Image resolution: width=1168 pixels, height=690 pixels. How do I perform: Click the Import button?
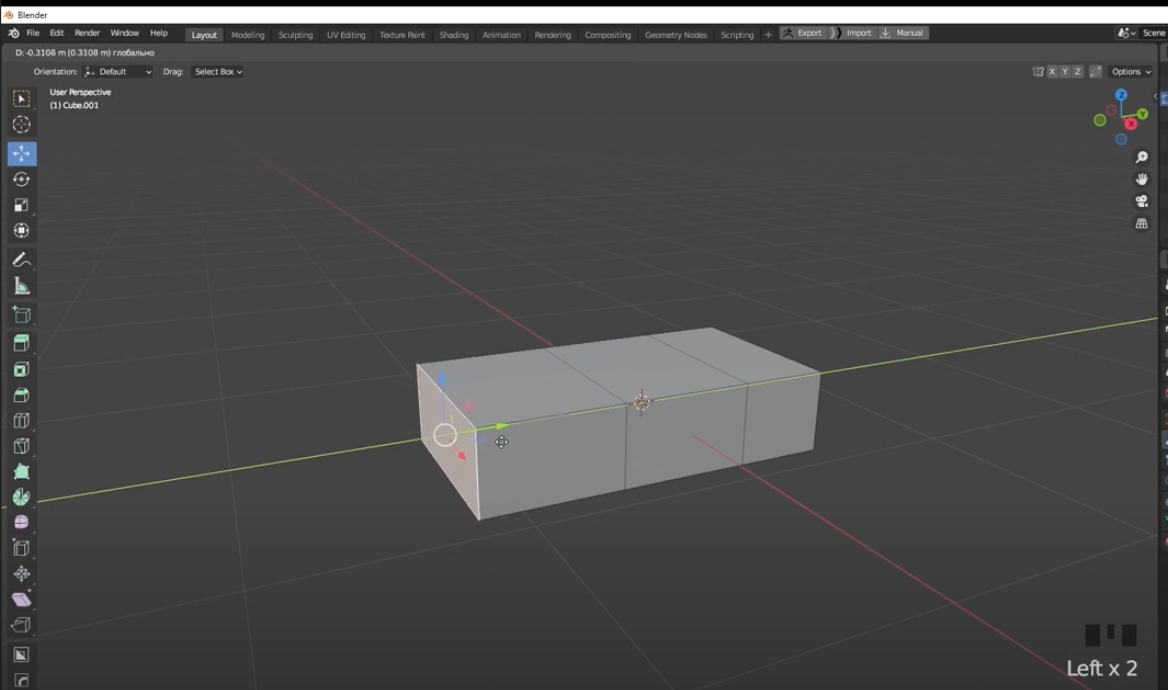point(852,33)
